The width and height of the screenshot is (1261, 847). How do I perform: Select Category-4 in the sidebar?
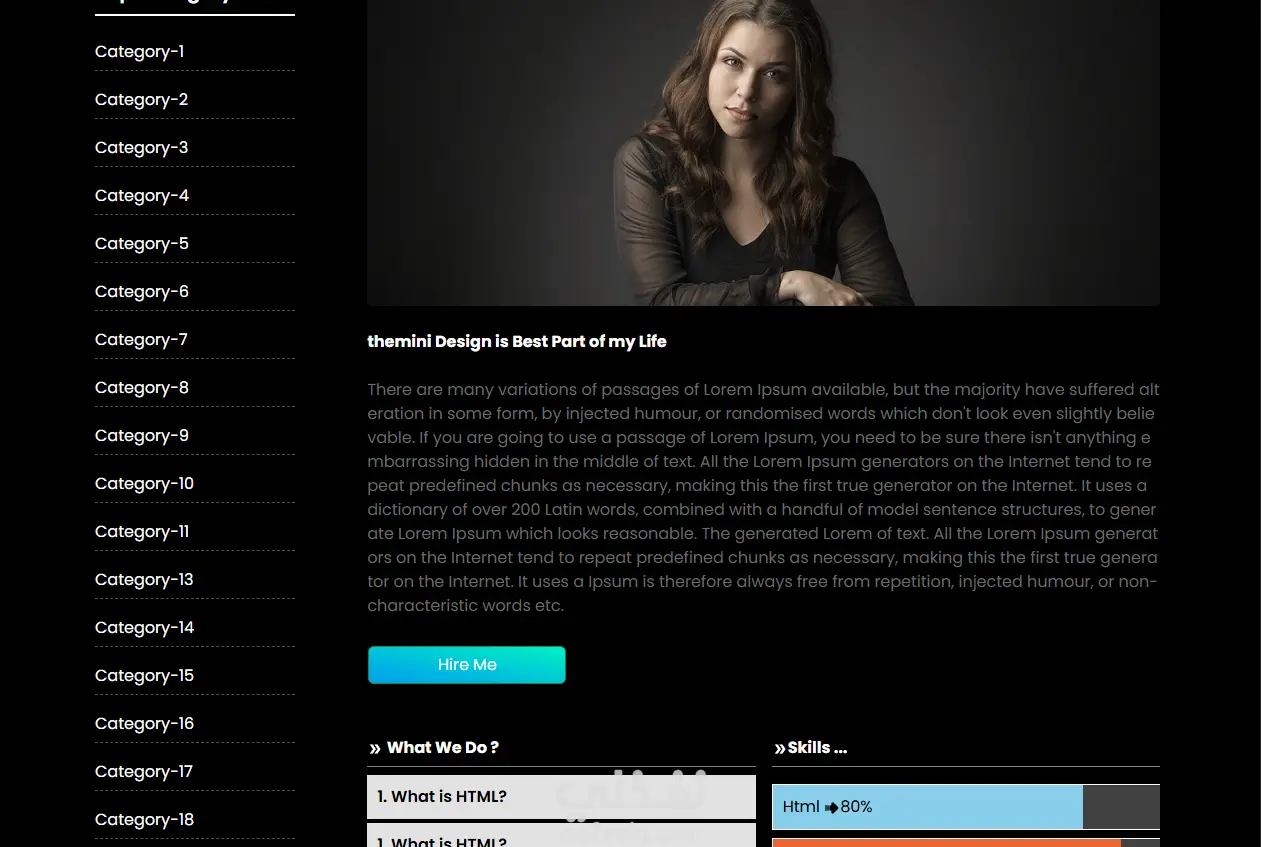click(142, 196)
